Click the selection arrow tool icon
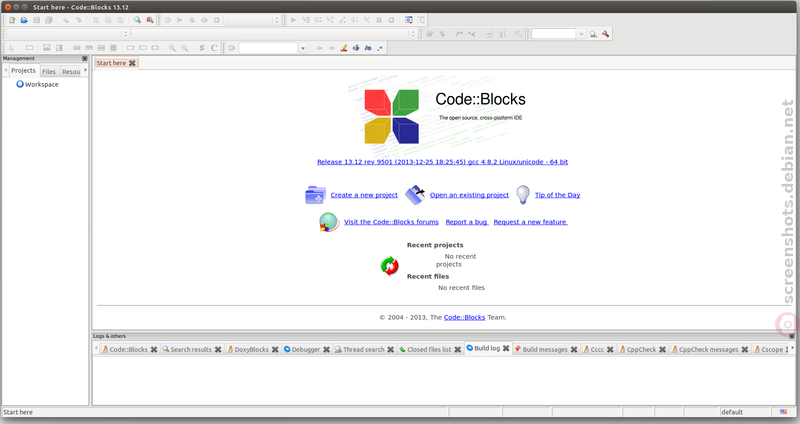Viewport: 800px width, 424px height. click(11, 48)
